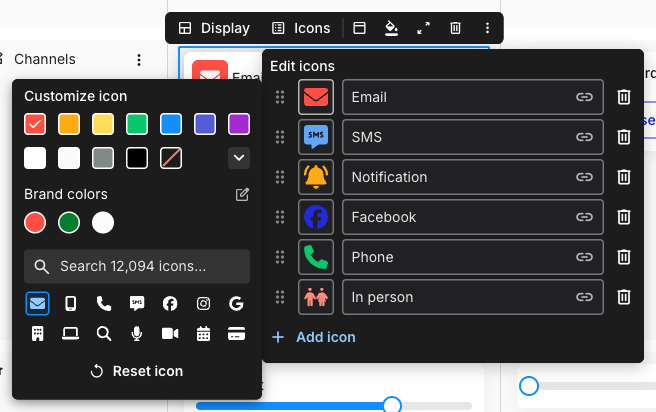This screenshot has width=656, height=412.
Task: Delete the Notification icon row
Action: click(624, 177)
